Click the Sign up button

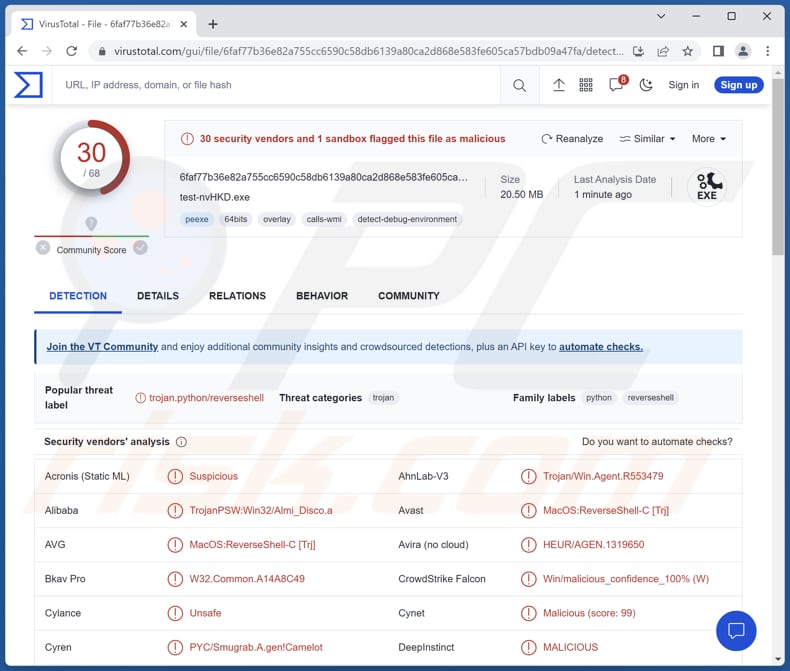[739, 85]
